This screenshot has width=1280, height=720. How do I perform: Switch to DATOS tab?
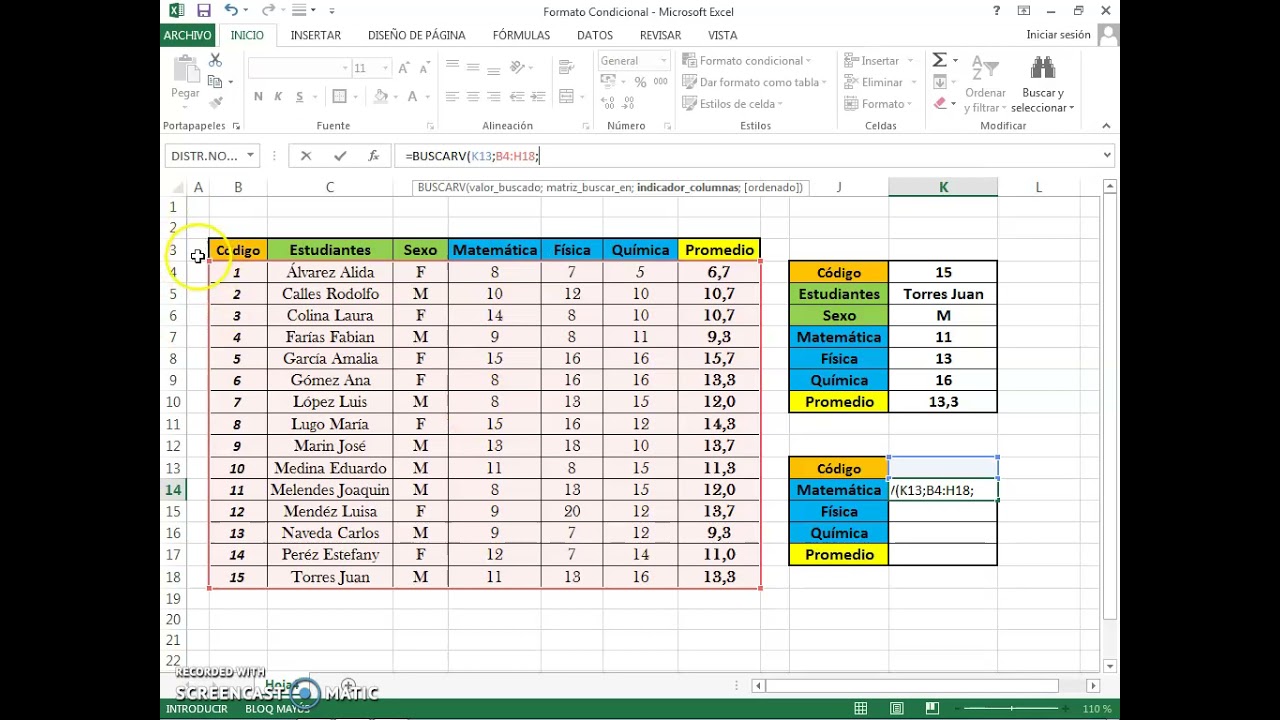pyautogui.click(x=595, y=35)
